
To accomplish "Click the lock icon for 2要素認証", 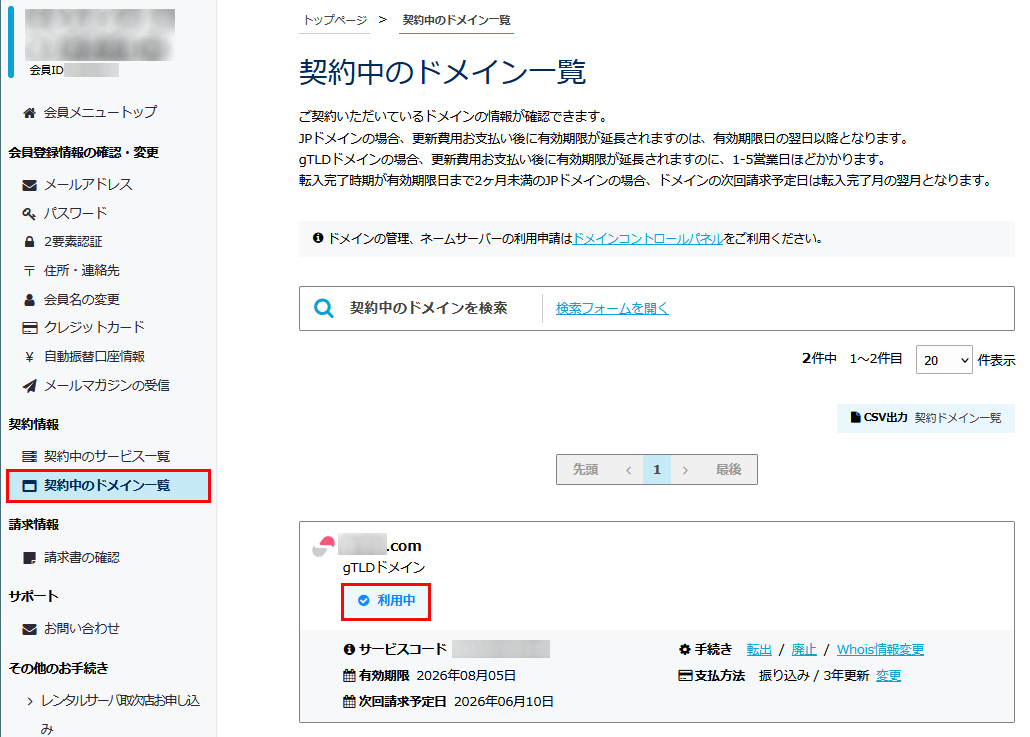I will click(x=29, y=242).
